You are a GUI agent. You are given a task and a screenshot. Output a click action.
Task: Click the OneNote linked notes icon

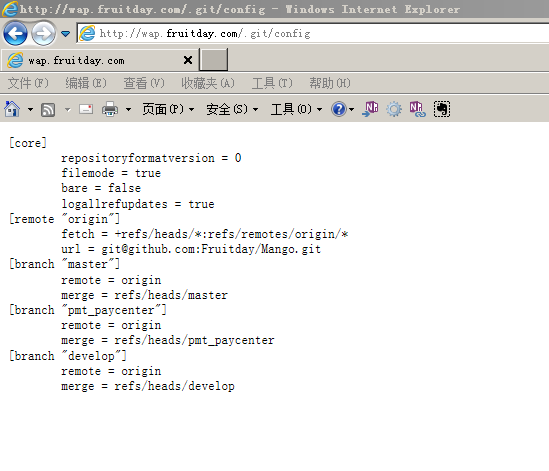tap(417, 109)
